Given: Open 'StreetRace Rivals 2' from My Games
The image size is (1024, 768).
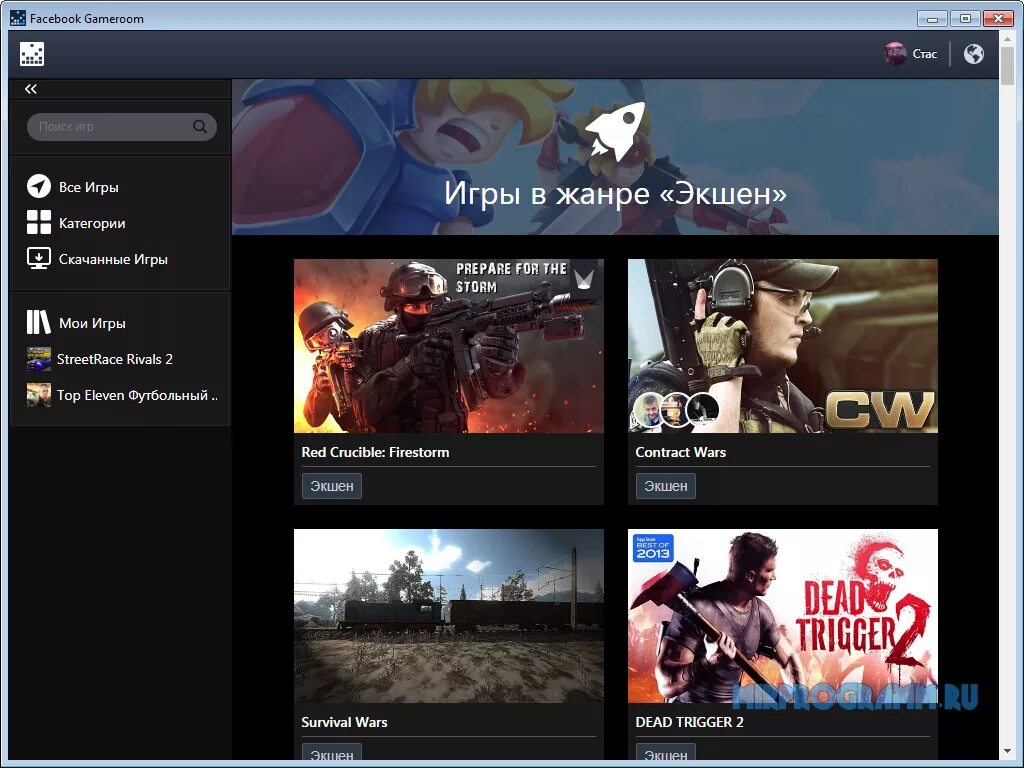Looking at the screenshot, I should tap(115, 359).
